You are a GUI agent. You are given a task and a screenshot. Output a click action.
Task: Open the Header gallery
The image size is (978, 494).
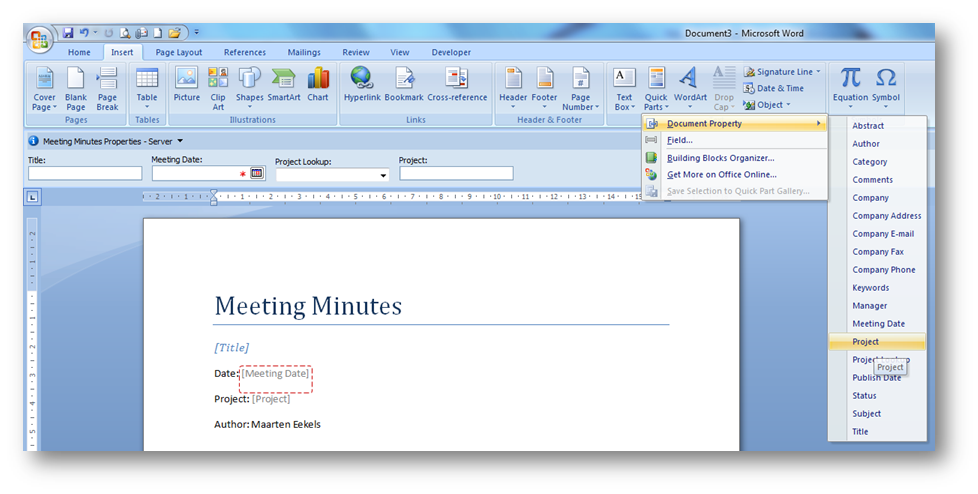coord(513,89)
